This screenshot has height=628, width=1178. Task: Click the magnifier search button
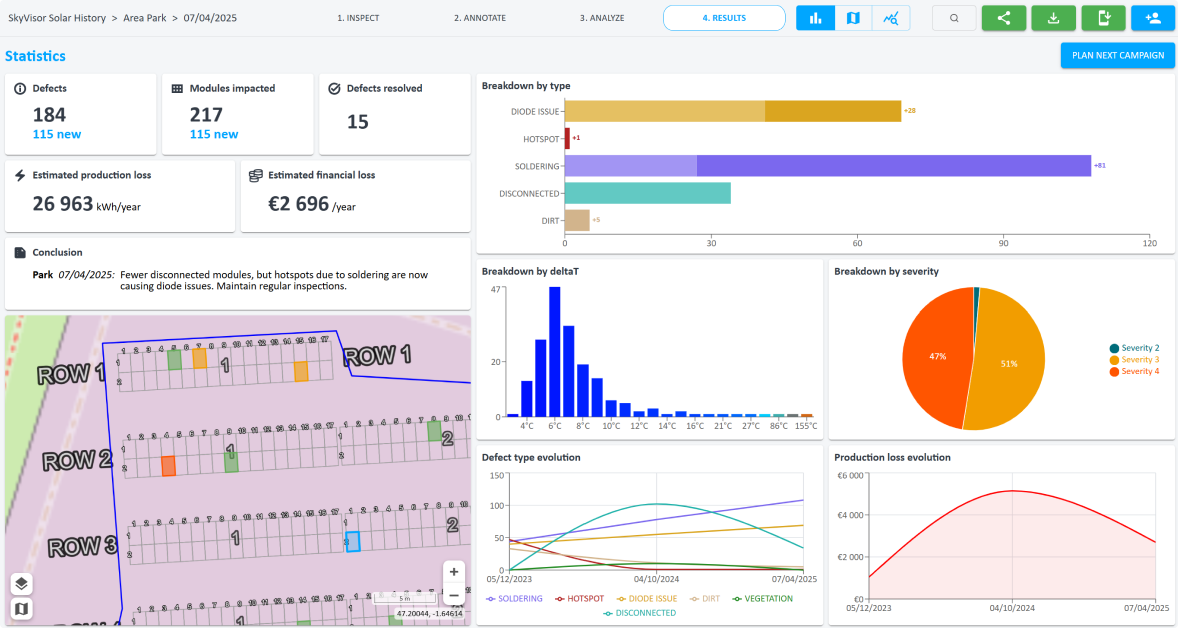pyautogui.click(x=954, y=18)
